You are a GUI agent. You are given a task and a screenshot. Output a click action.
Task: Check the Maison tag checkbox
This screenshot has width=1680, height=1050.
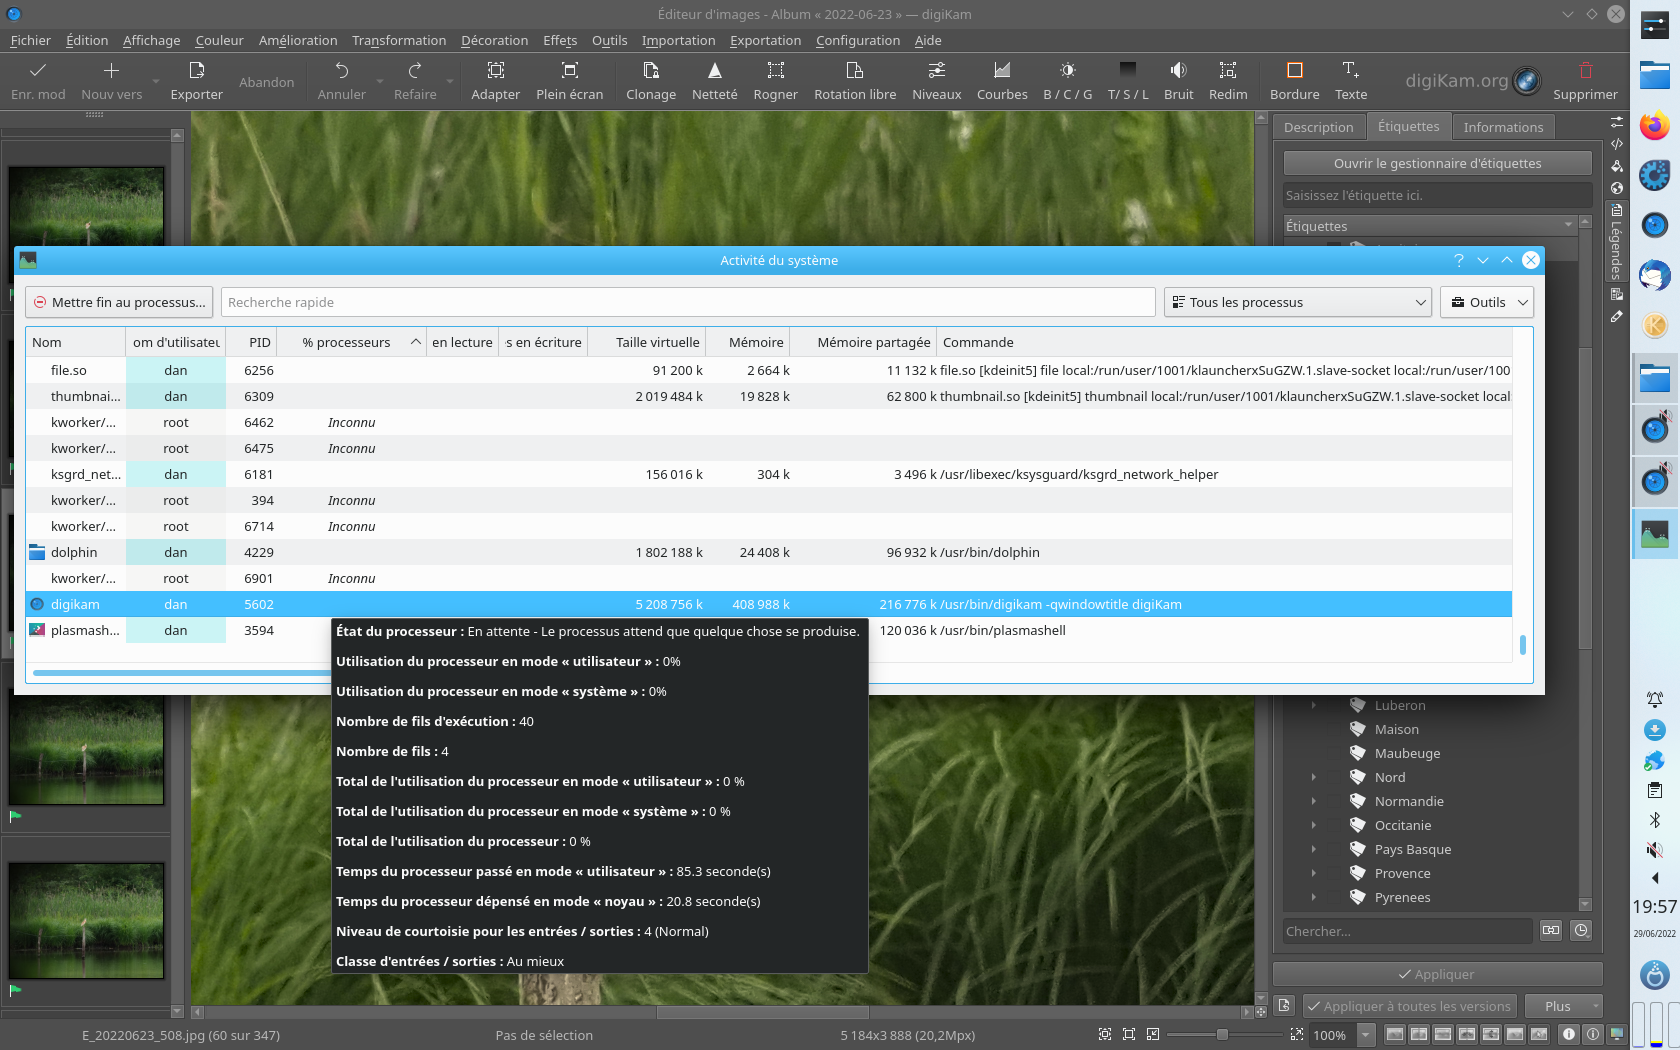[x=1334, y=730]
